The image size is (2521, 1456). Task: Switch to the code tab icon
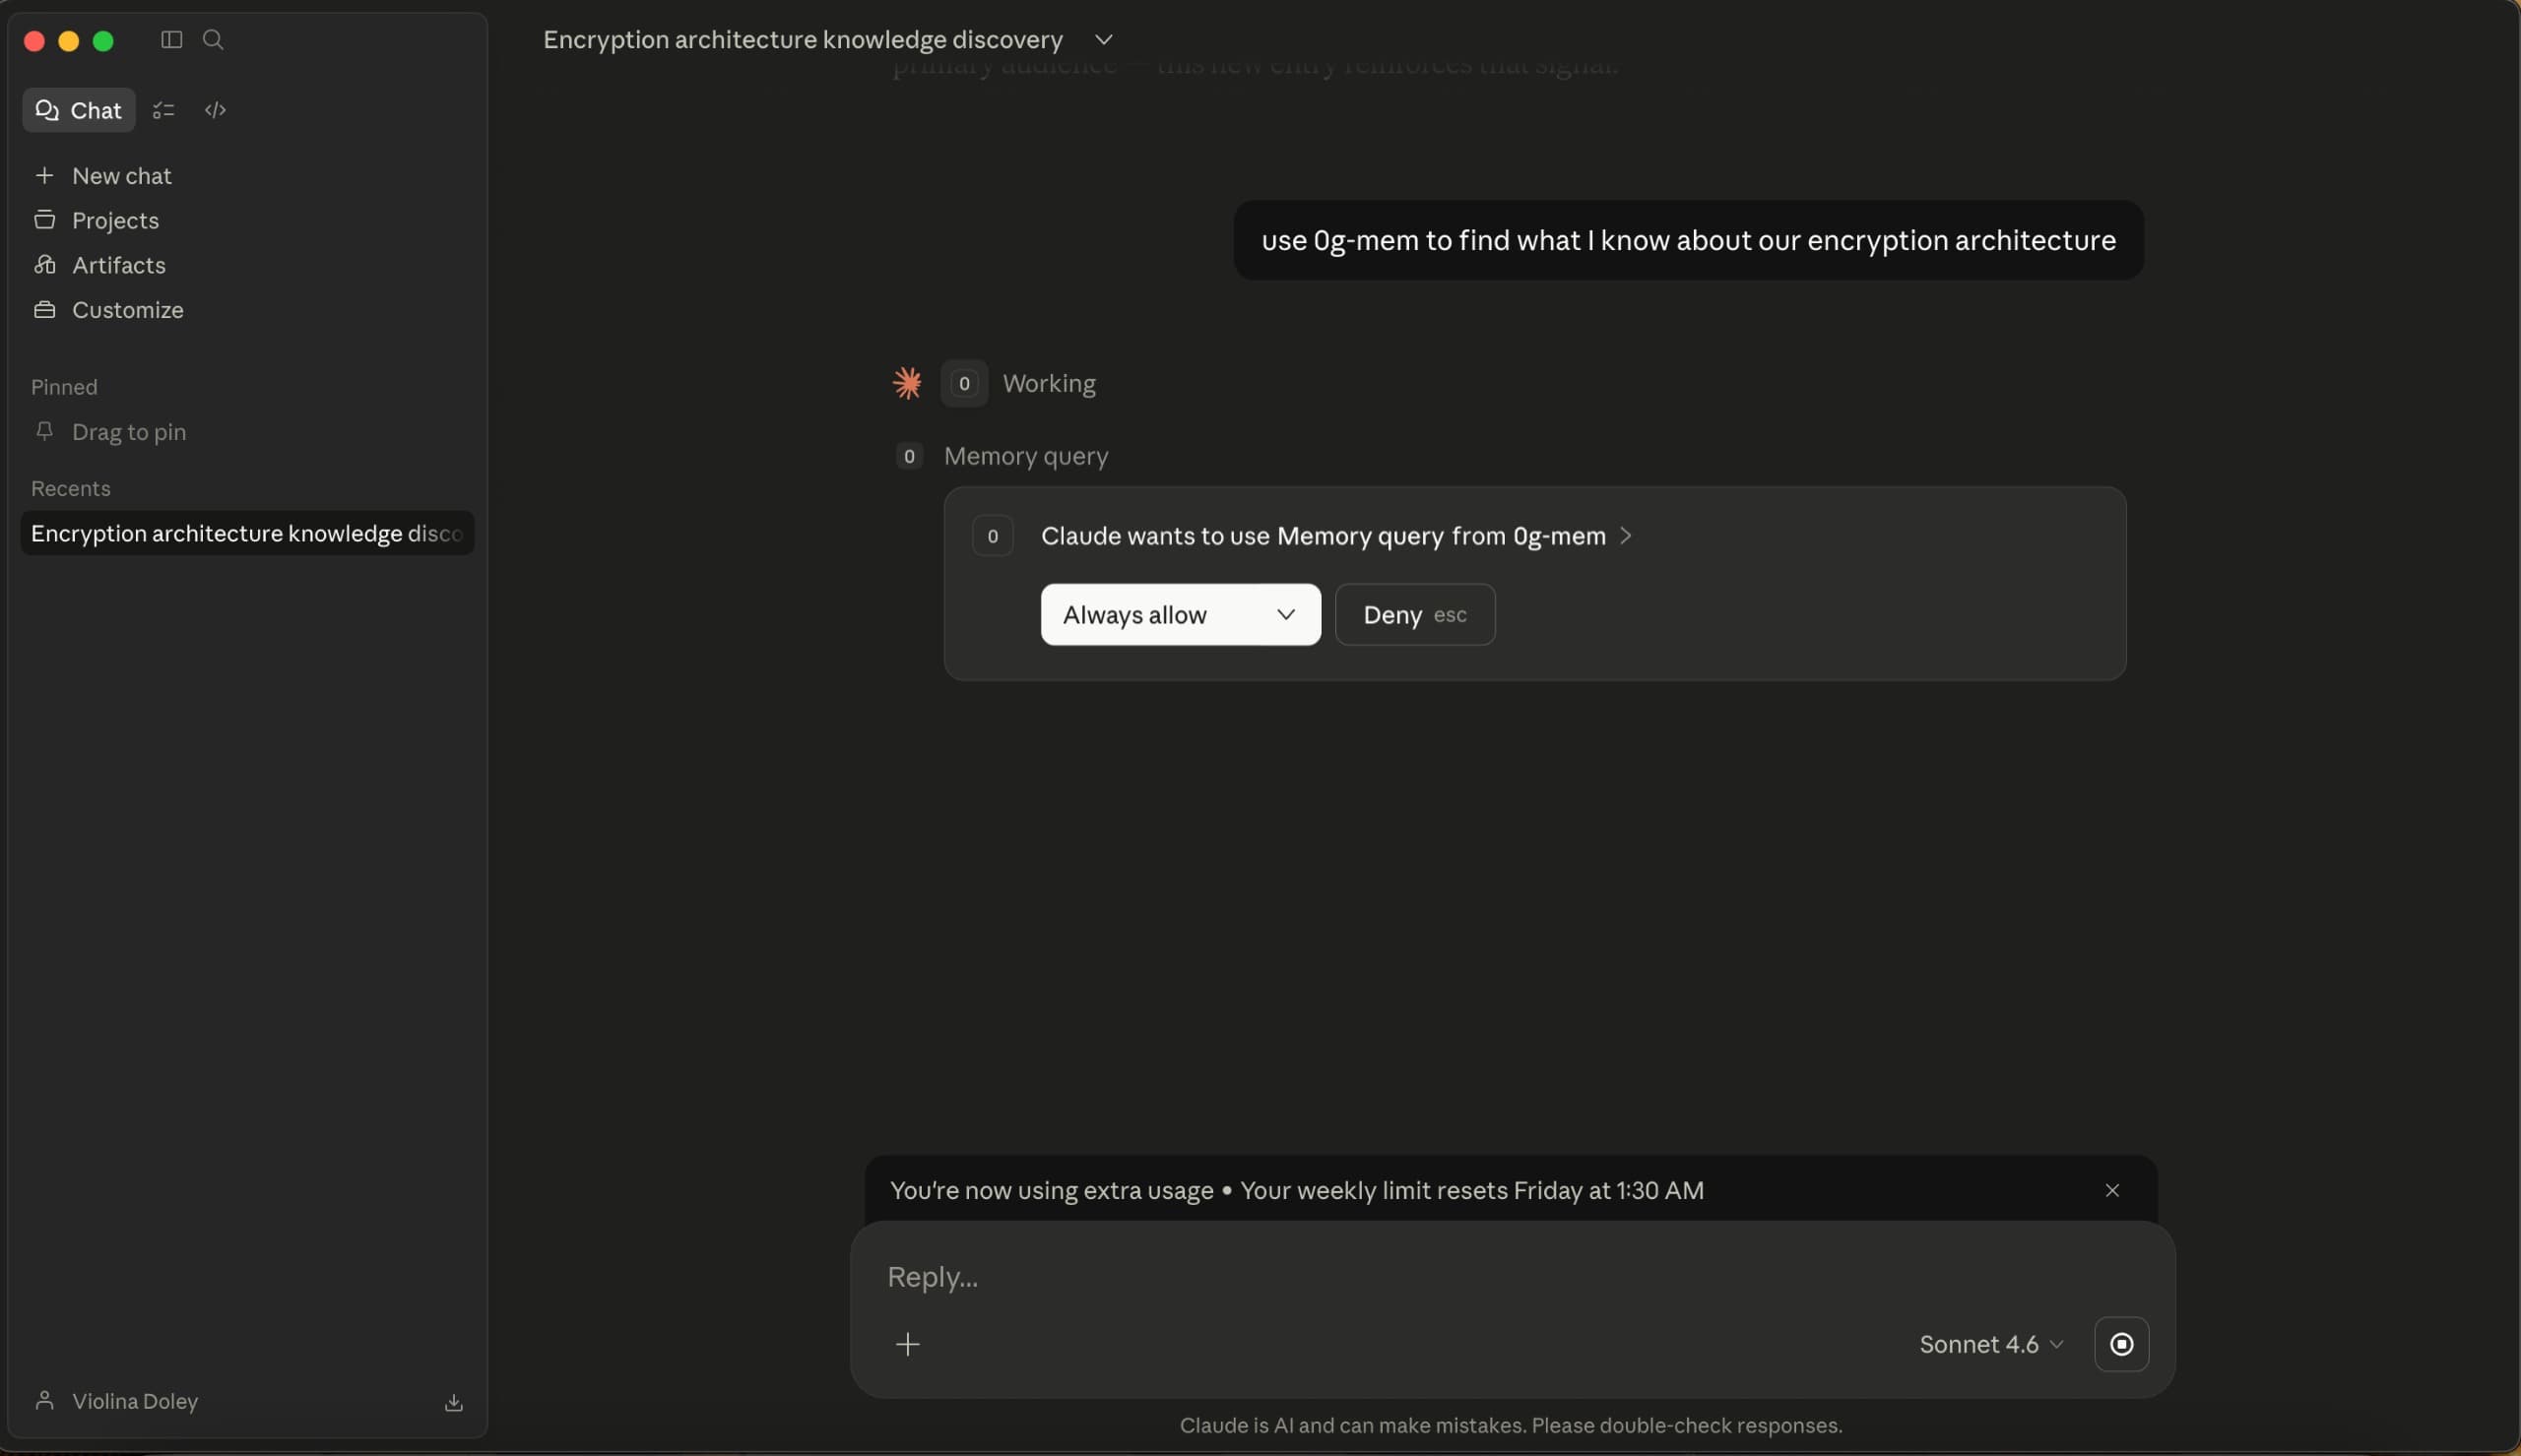[x=216, y=110]
